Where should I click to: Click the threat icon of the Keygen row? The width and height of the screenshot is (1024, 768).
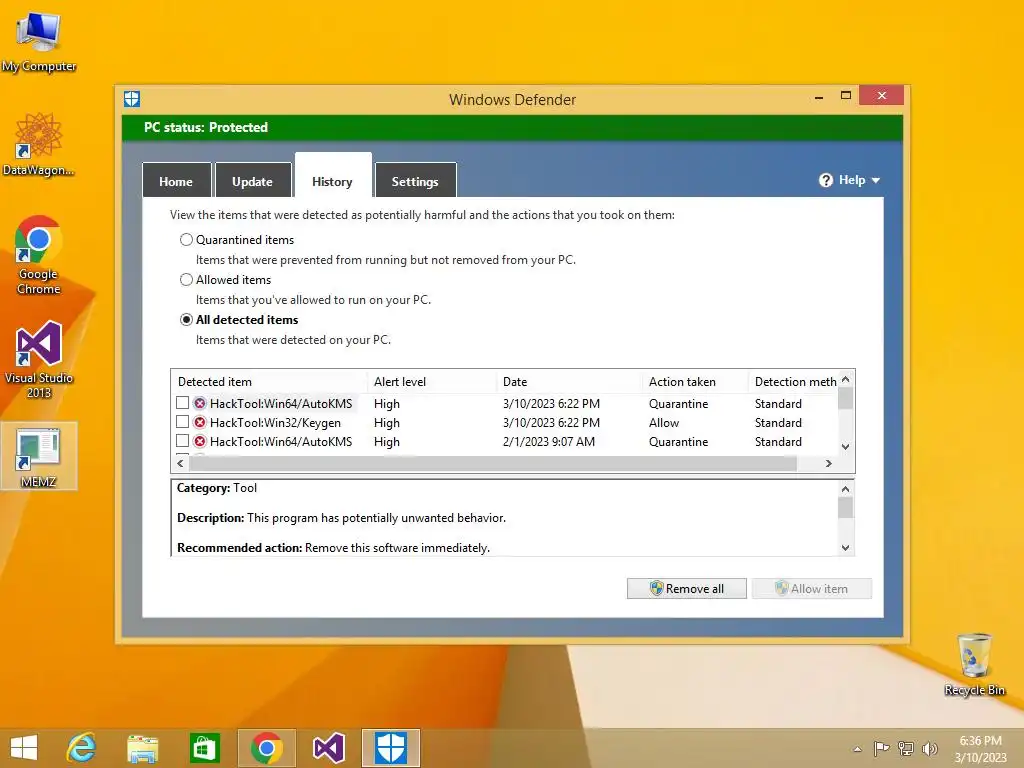click(200, 422)
